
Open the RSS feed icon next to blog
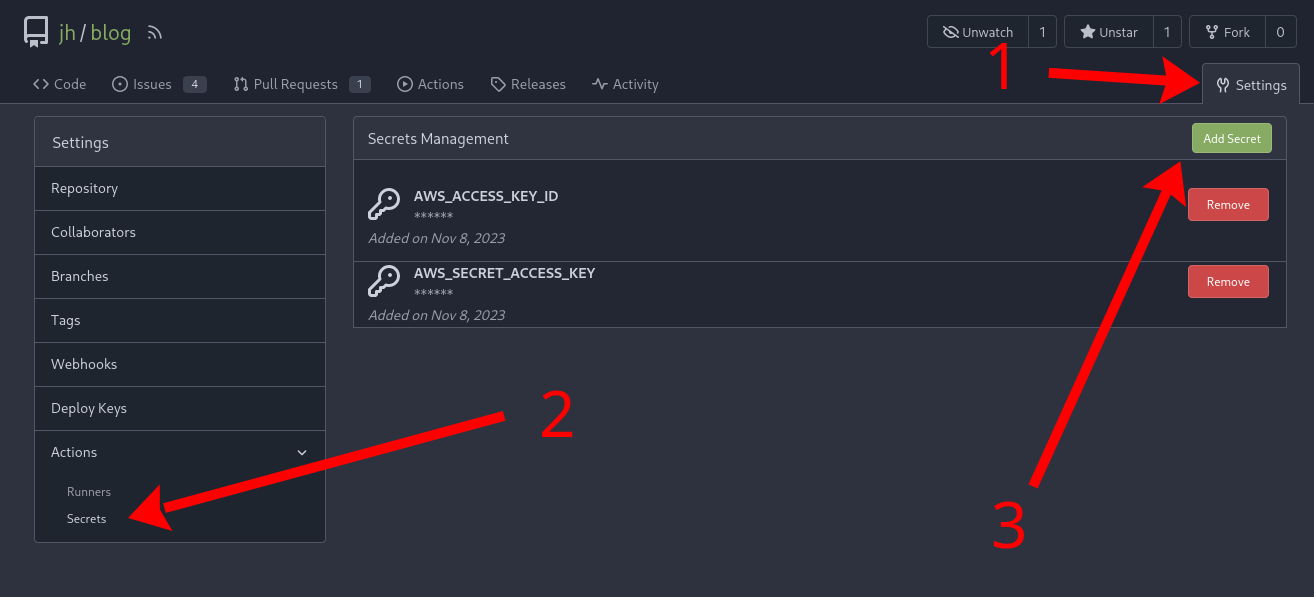point(155,33)
